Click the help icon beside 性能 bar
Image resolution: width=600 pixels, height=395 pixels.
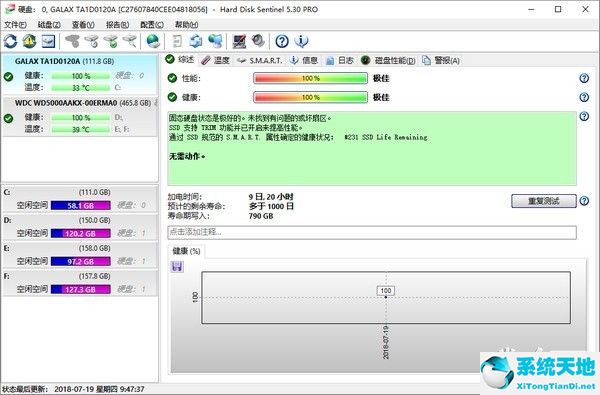[x=584, y=78]
